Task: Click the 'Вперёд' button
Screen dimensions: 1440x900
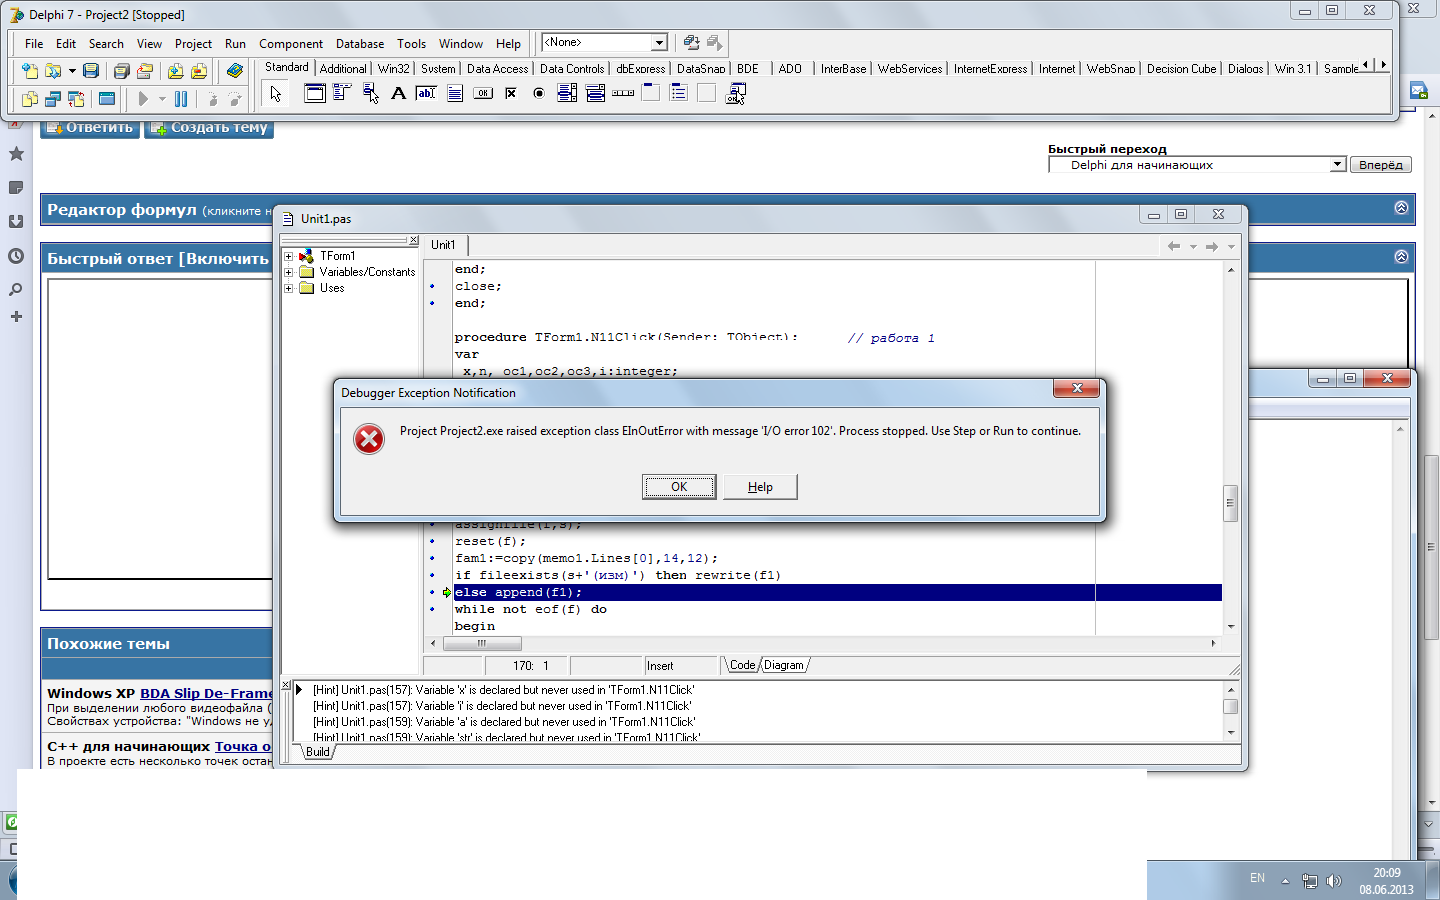Action: [1381, 165]
